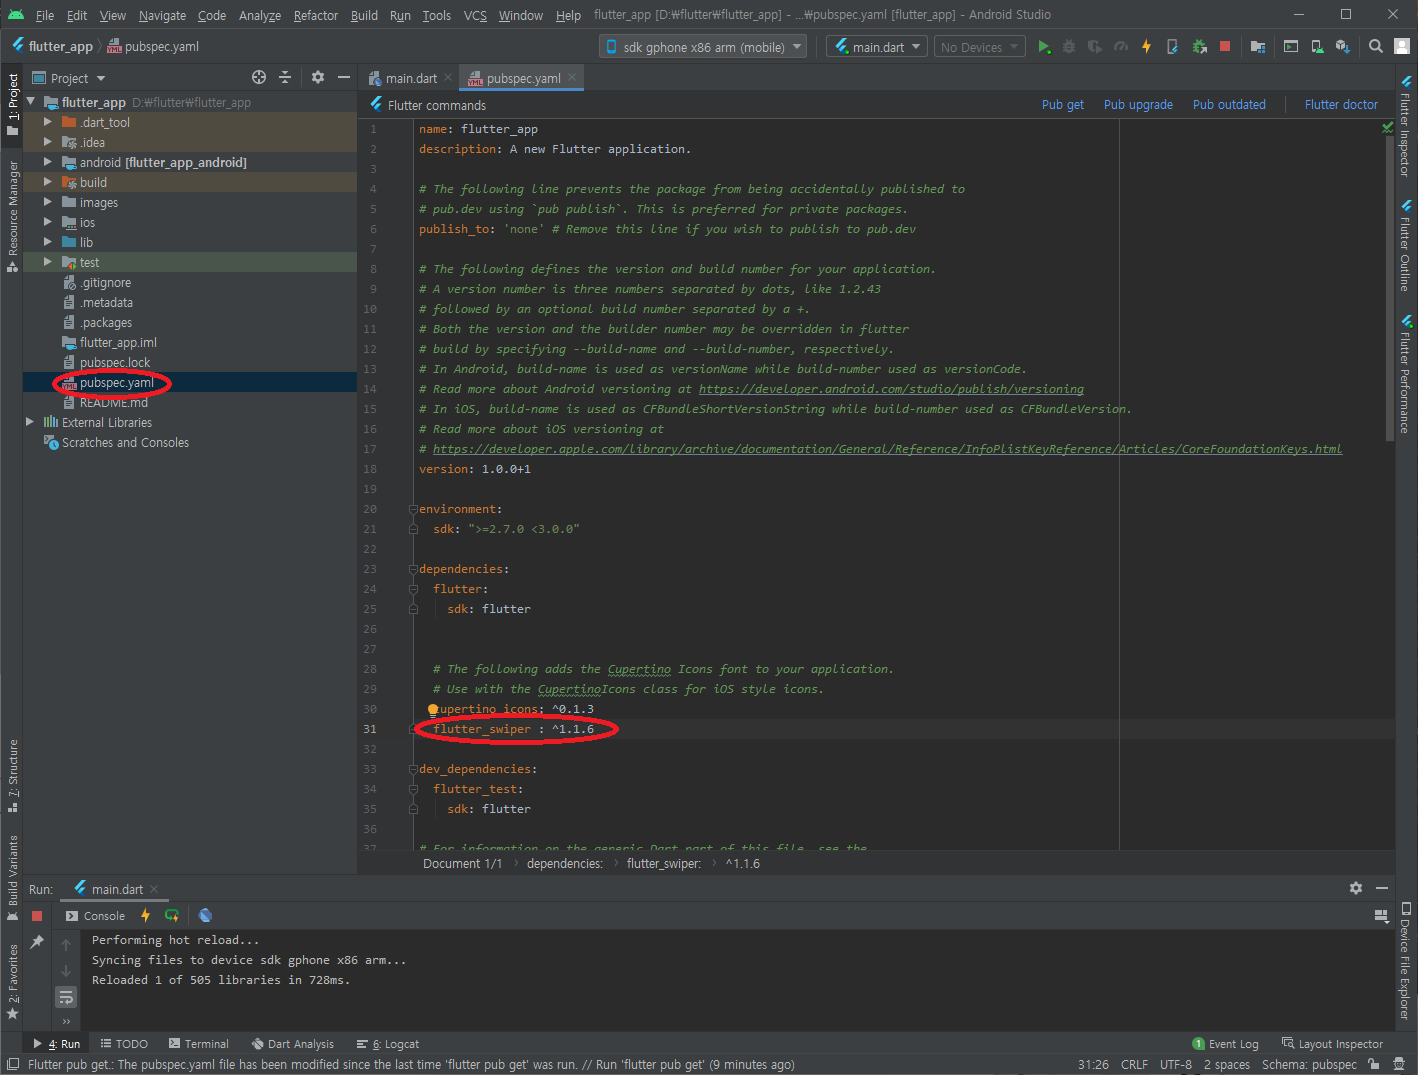Hot restart from Run console toolbar

pyautogui.click(x=172, y=916)
